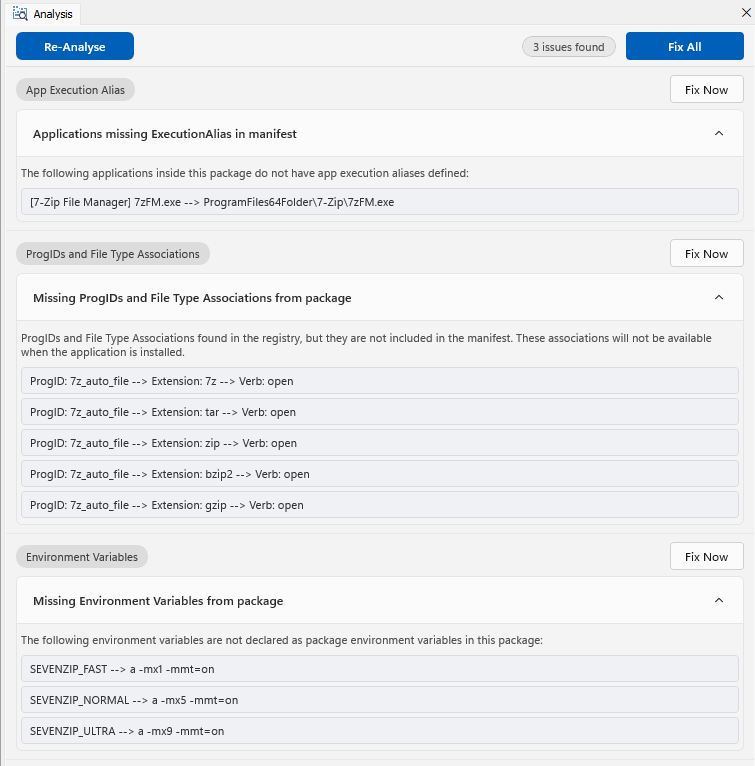This screenshot has height=766, width=755.
Task: Select the Extension: bzip2 ProgID row
Action: pos(380,474)
